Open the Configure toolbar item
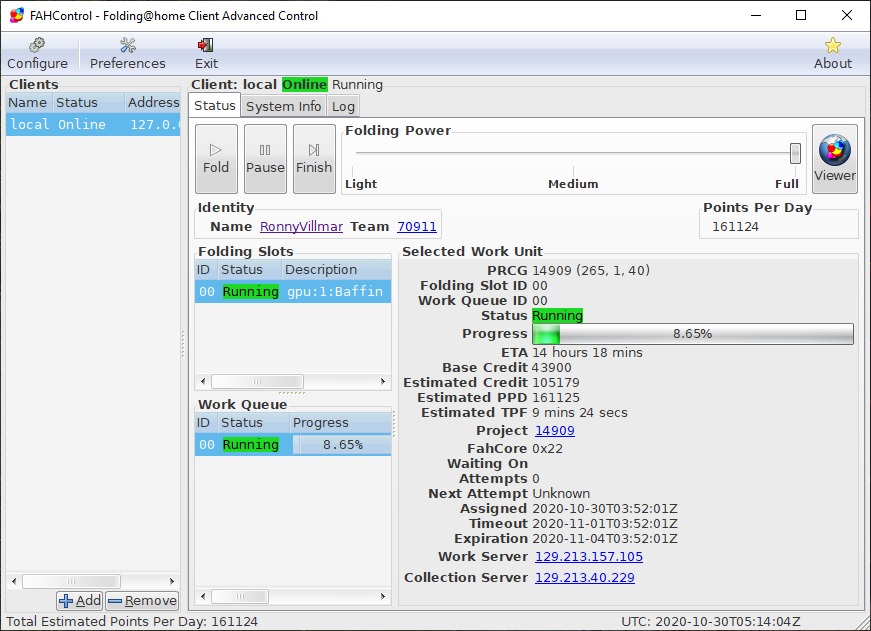The width and height of the screenshot is (871, 631). pyautogui.click(x=37, y=54)
